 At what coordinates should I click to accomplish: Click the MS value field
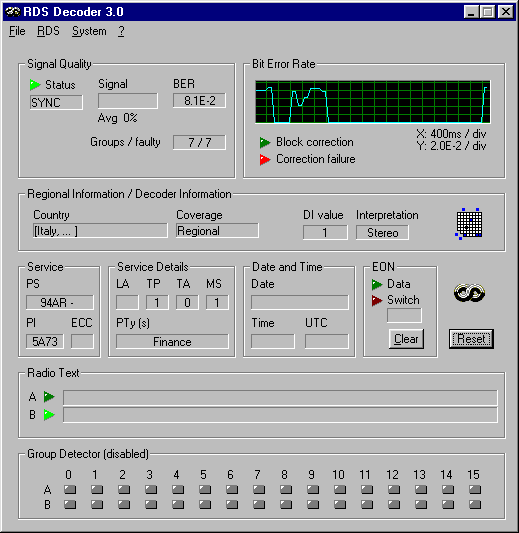[217, 302]
